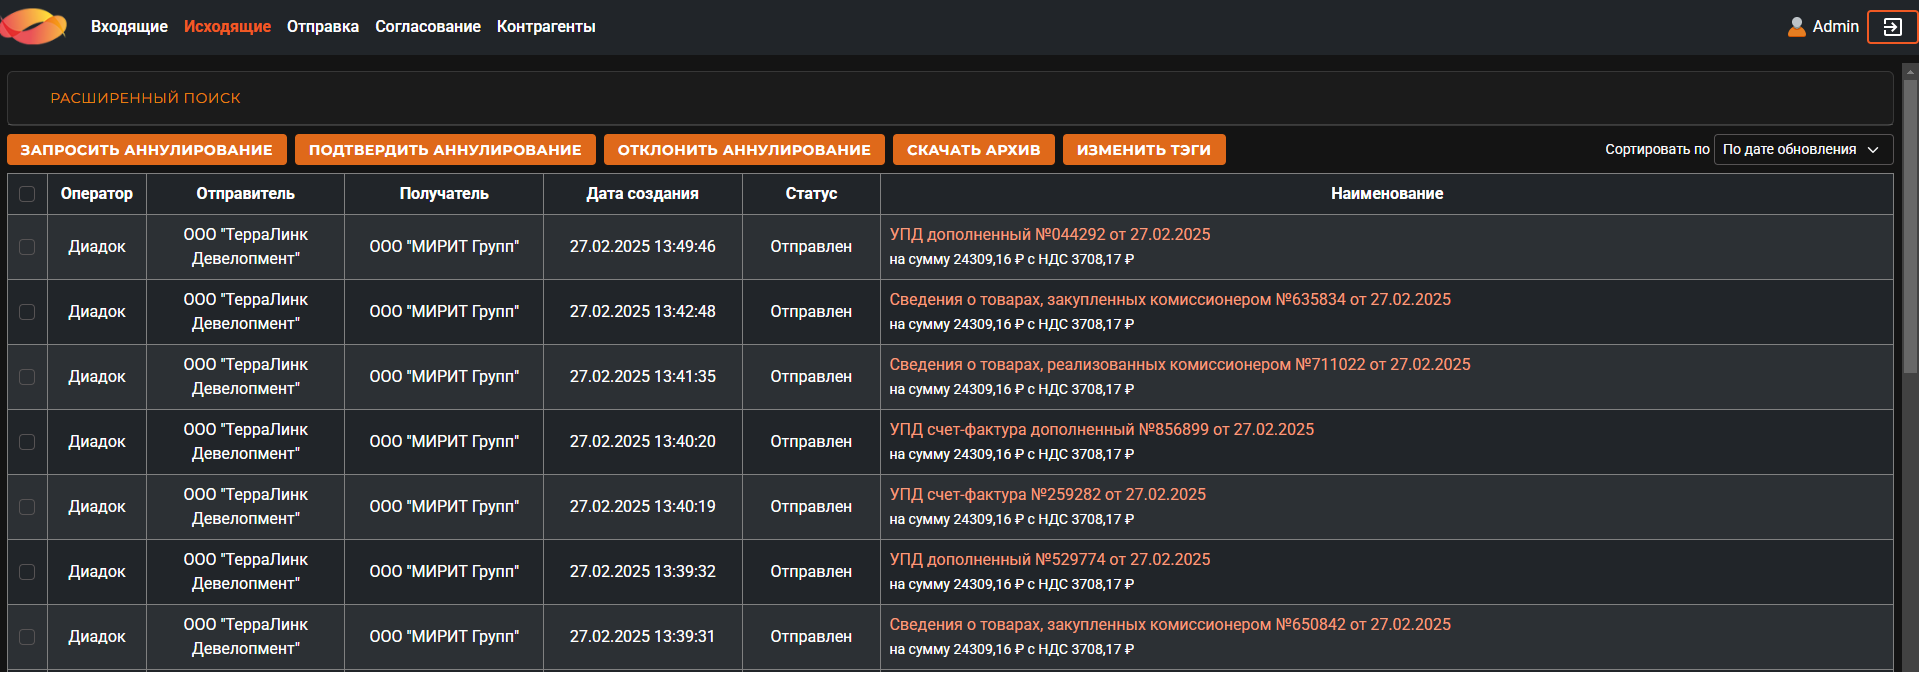Open УПД дополненный №529774
The width and height of the screenshot is (1919, 674).
[1050, 559]
